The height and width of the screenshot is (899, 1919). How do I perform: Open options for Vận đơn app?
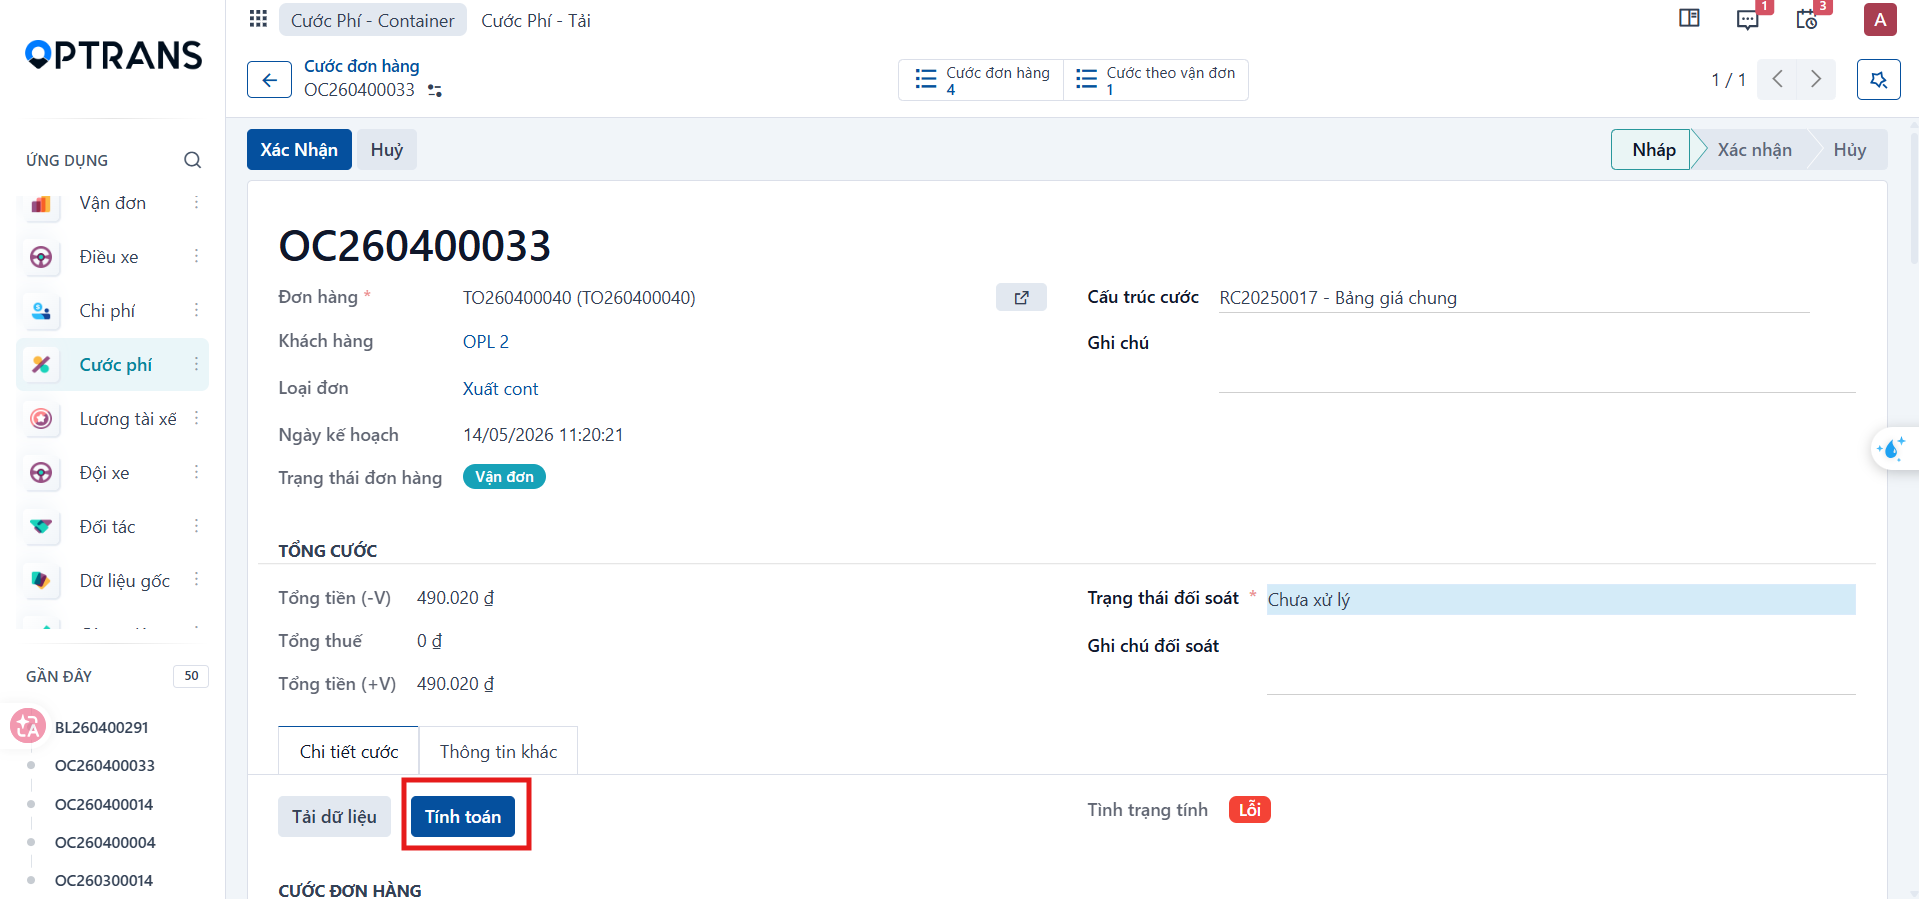196,203
